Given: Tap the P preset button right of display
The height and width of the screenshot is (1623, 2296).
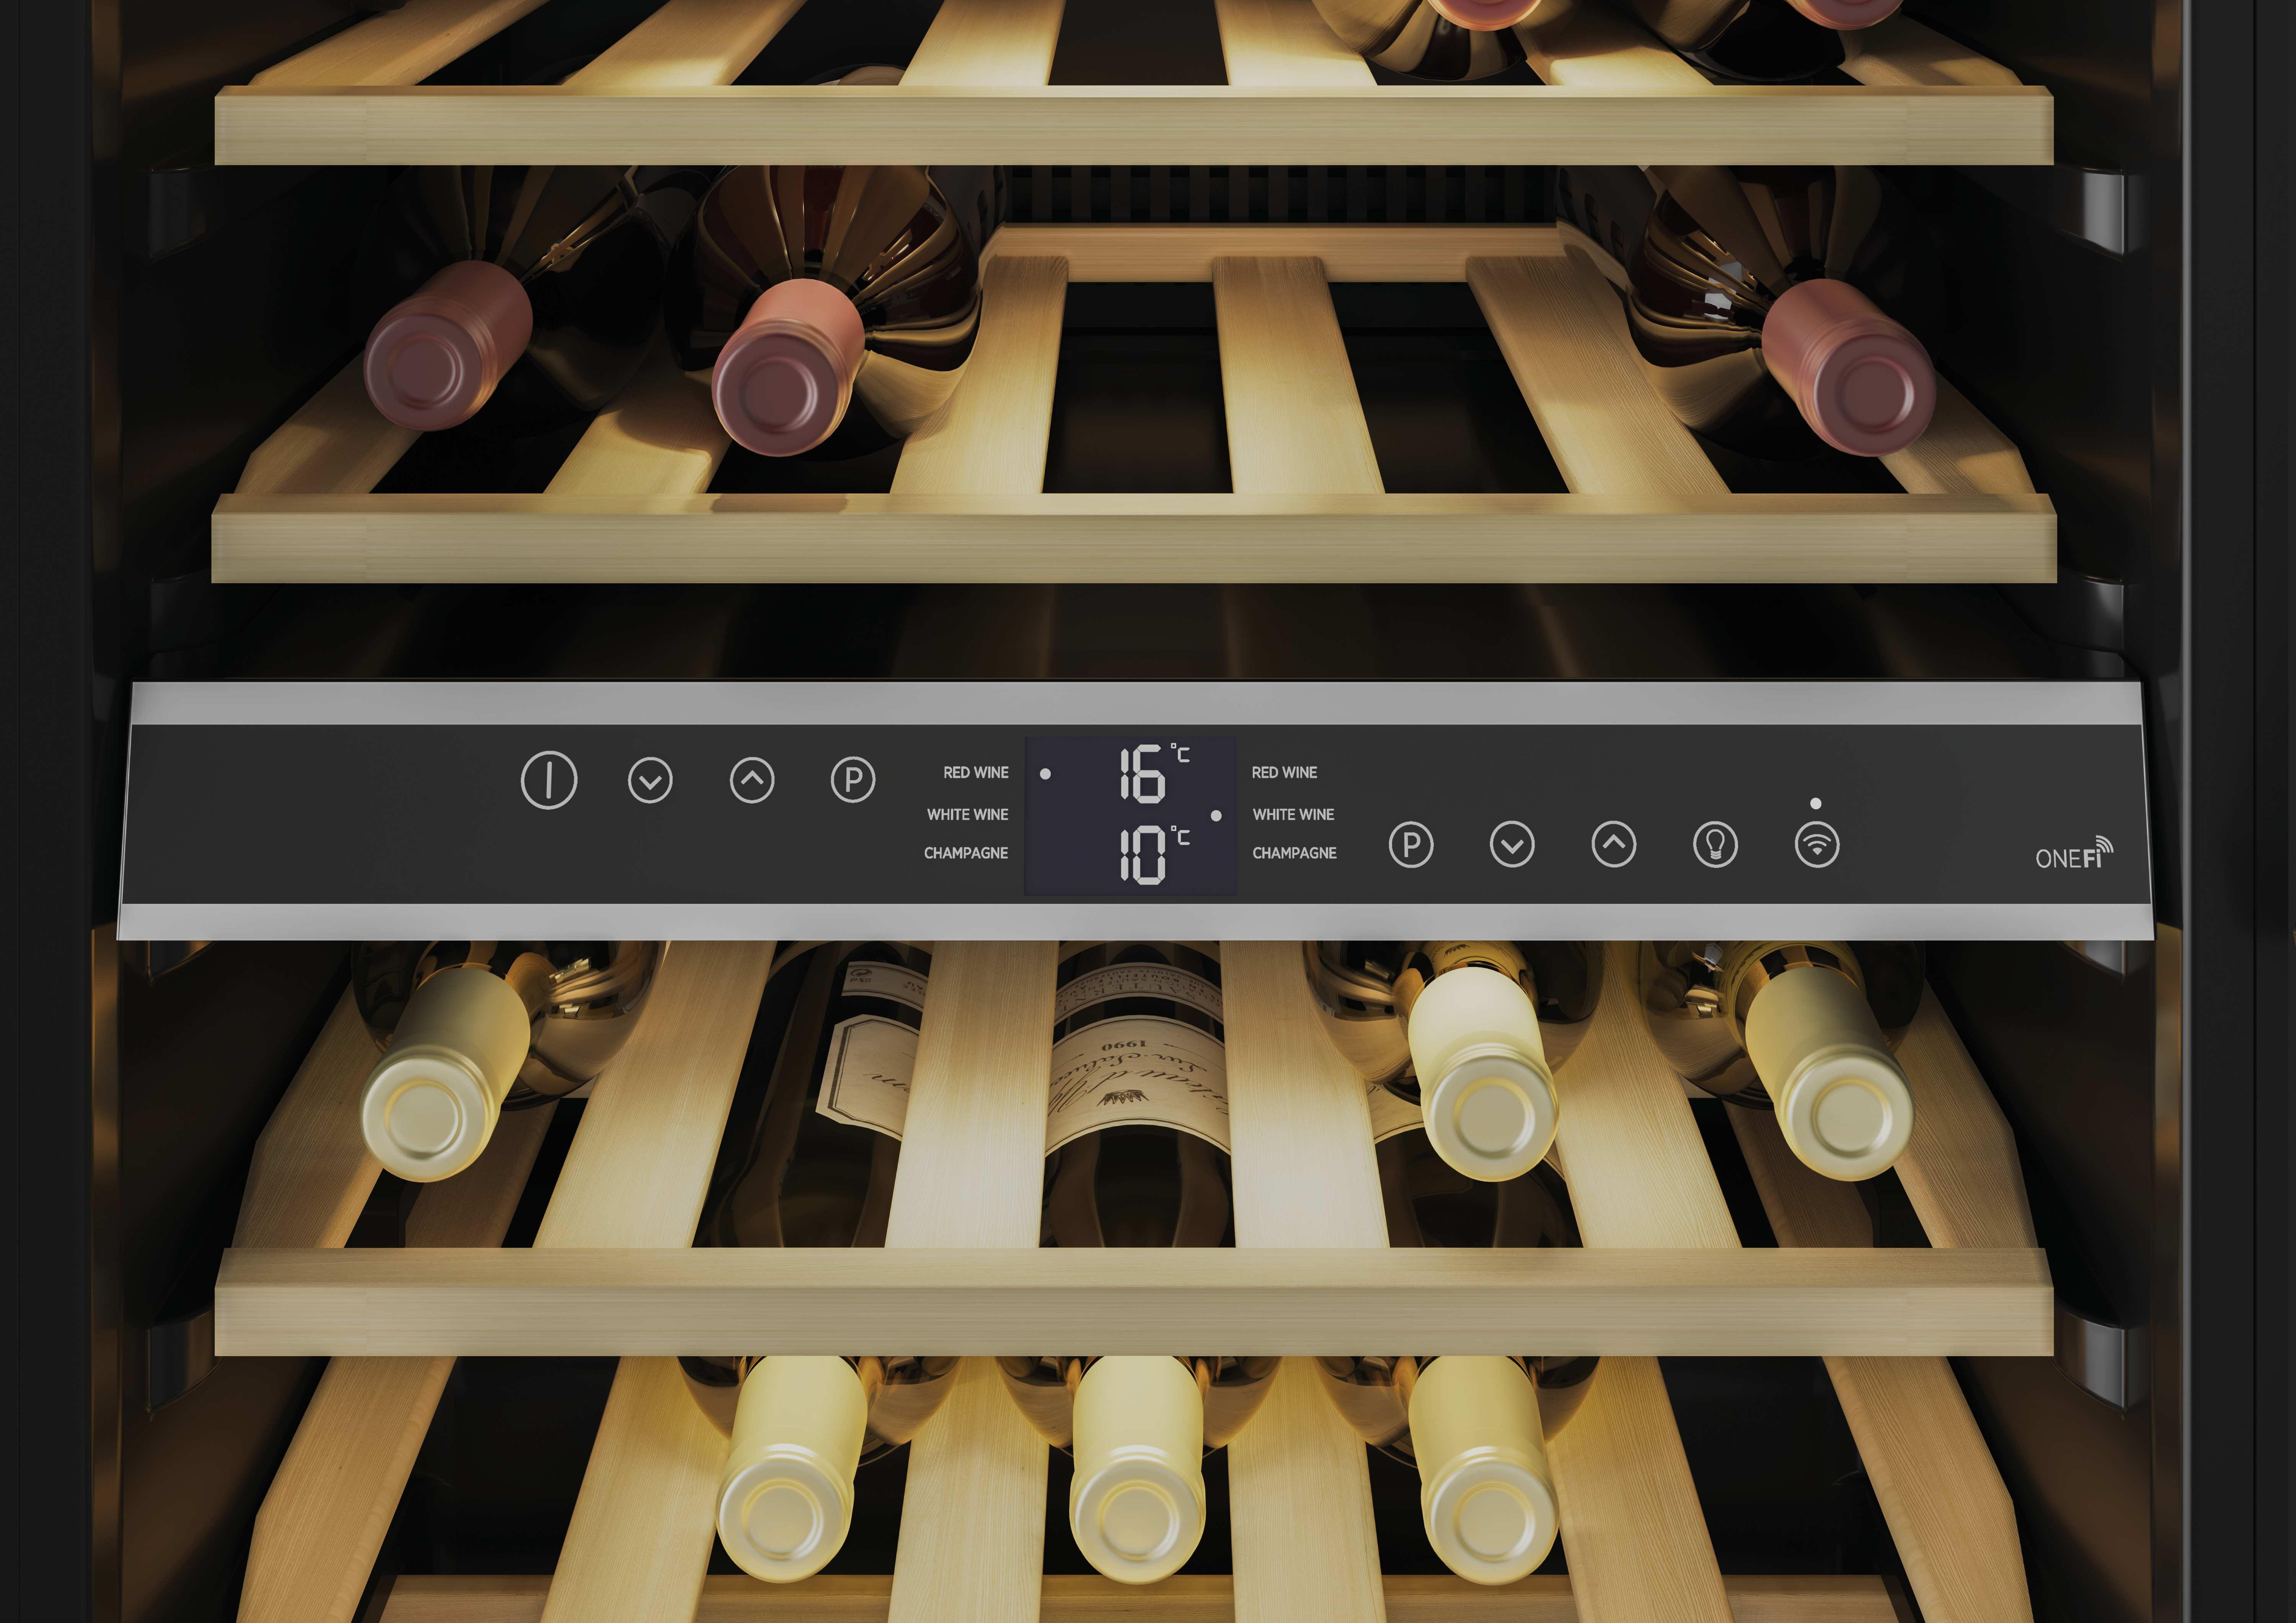Looking at the screenshot, I should click(1411, 845).
